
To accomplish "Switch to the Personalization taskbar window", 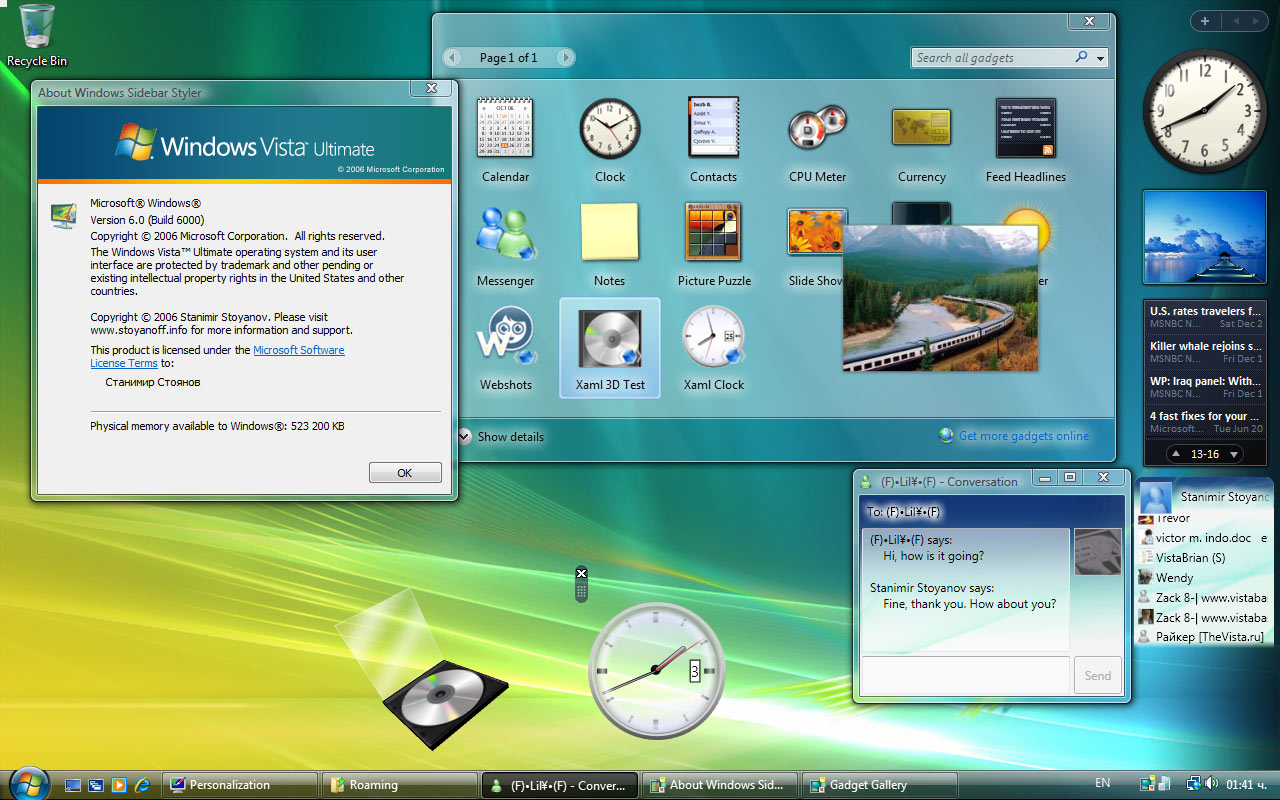I will 240,785.
